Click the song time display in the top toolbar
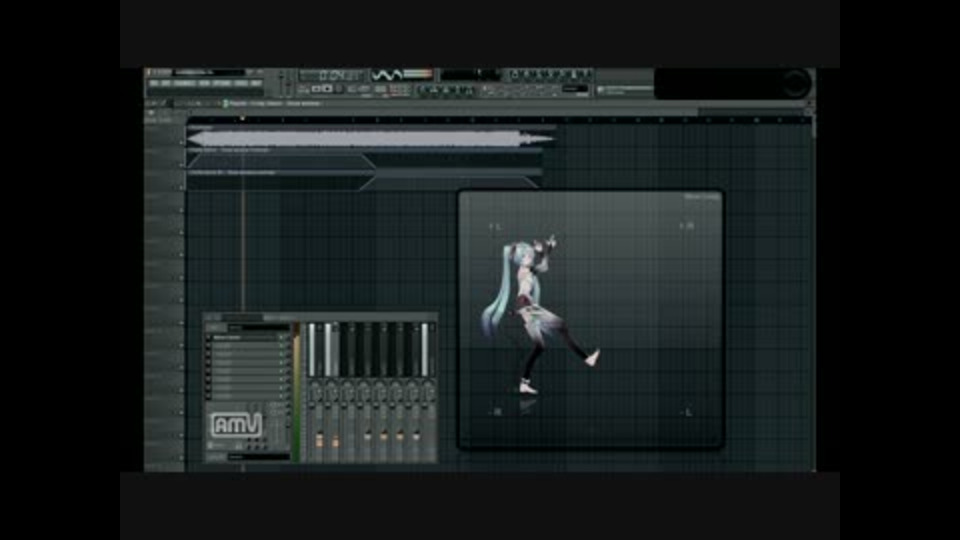The height and width of the screenshot is (540, 960). coord(332,75)
